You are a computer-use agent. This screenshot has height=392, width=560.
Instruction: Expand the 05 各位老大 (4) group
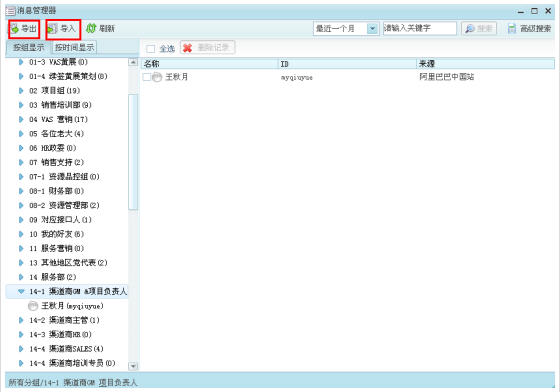coord(21,134)
